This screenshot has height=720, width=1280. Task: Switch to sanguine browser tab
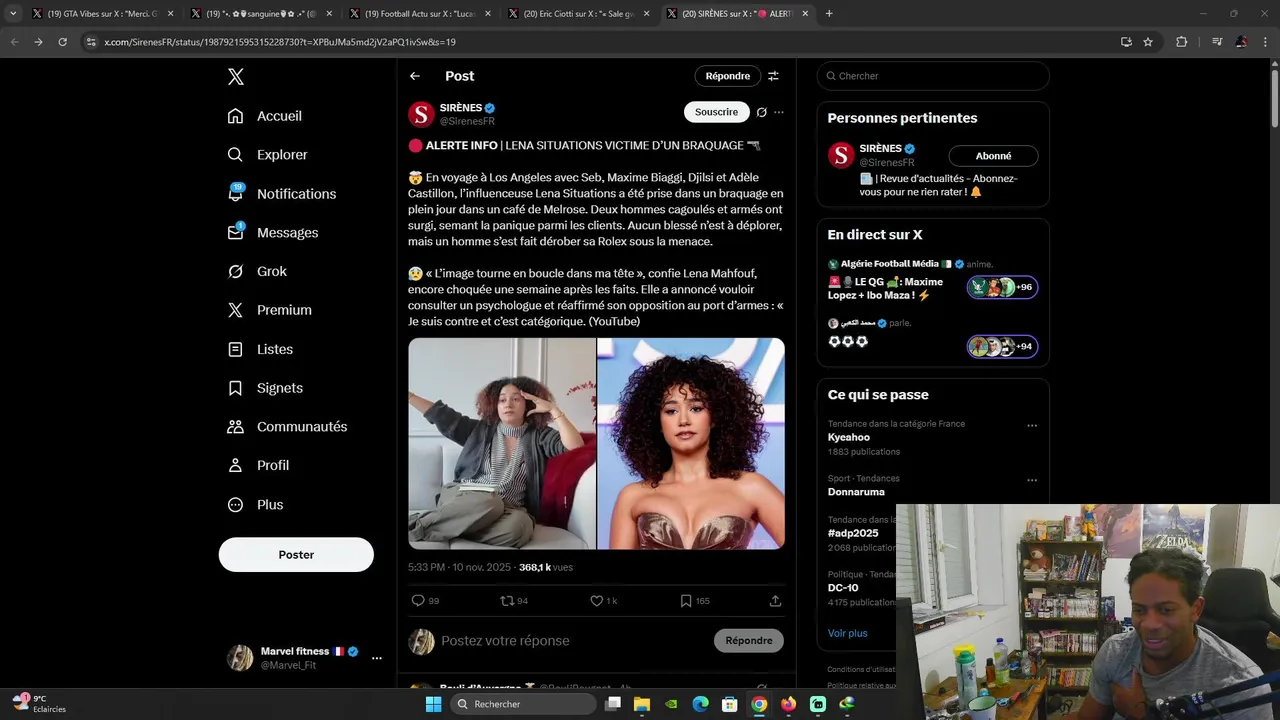[260, 14]
